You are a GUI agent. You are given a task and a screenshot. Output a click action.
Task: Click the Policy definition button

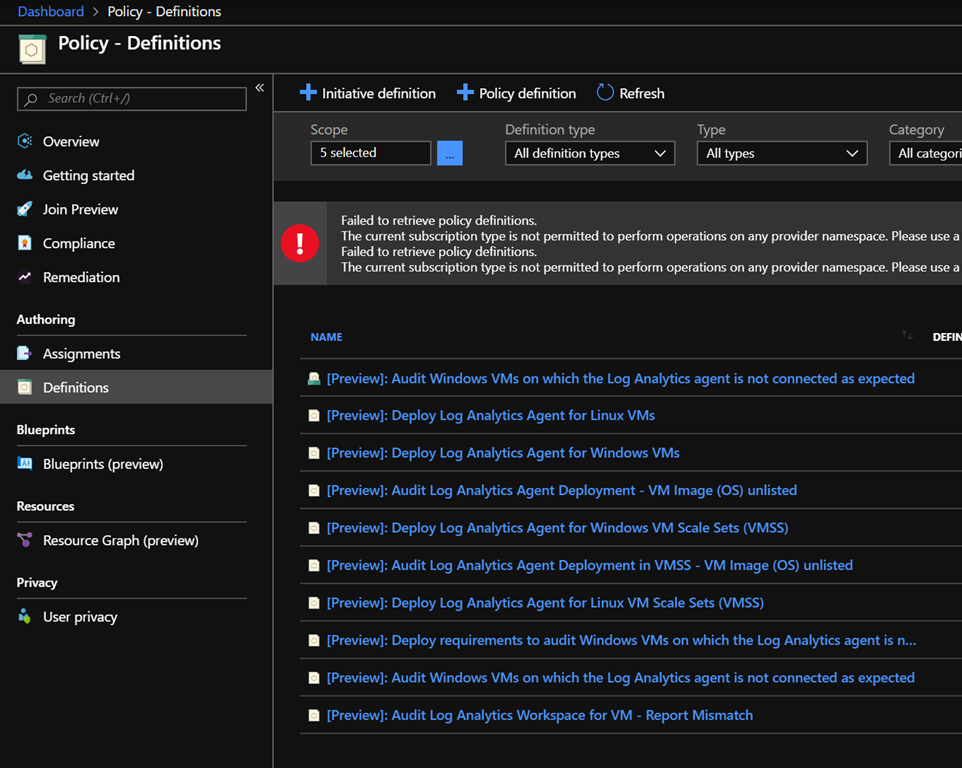click(516, 93)
